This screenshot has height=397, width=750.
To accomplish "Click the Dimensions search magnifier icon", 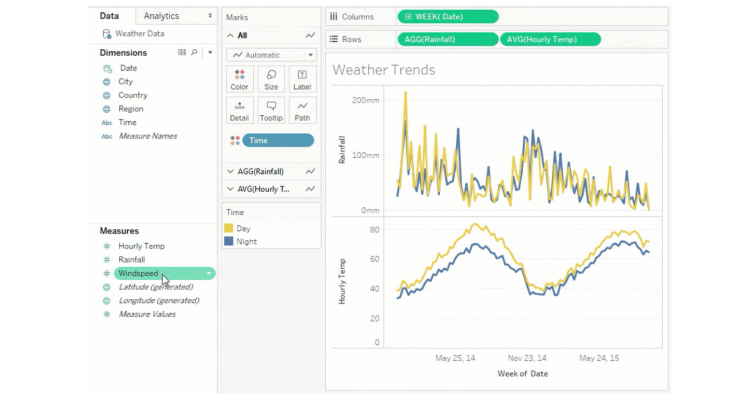I will coord(194,52).
